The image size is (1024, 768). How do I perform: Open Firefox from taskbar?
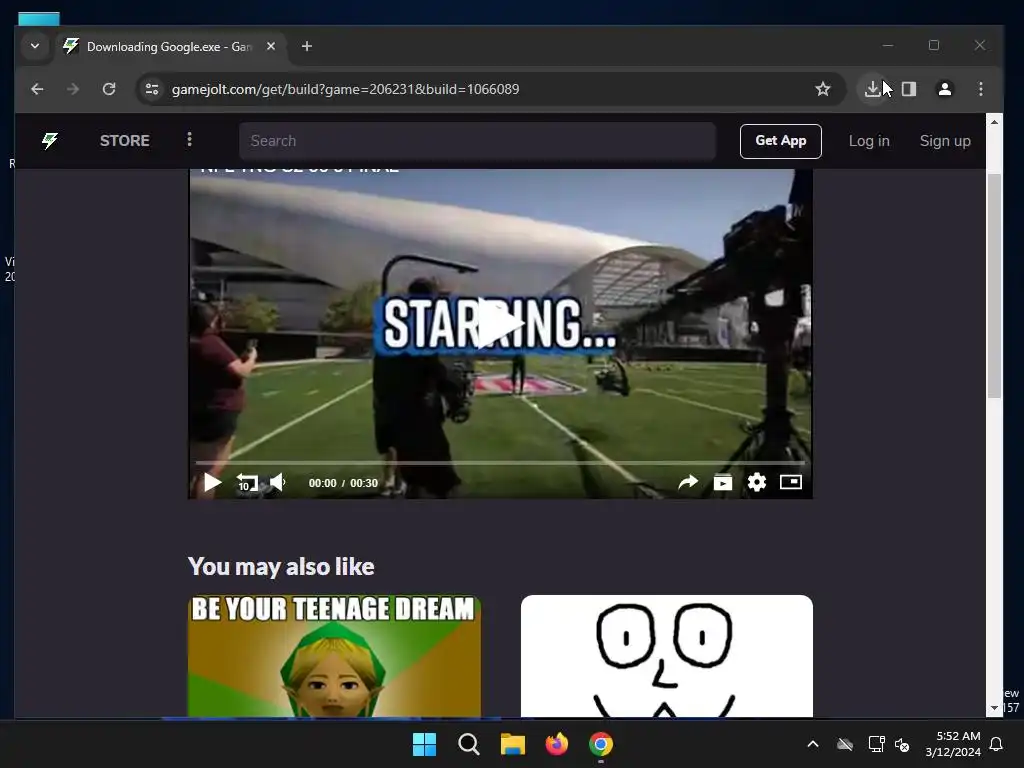556,744
